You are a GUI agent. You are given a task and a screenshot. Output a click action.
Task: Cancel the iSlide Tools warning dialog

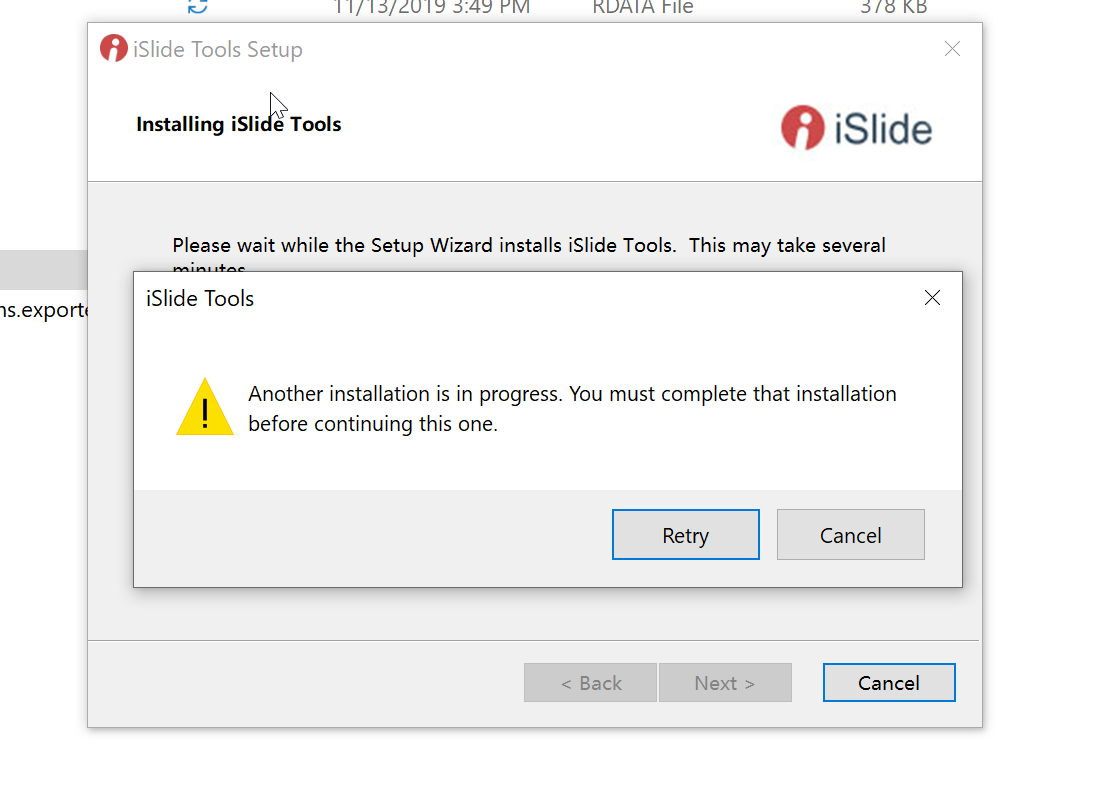tap(850, 535)
